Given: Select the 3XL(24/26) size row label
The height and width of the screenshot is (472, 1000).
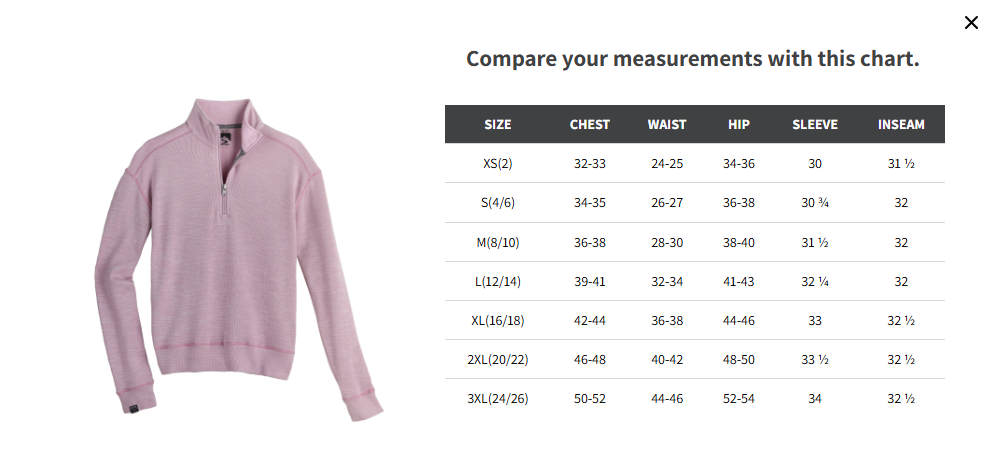Looking at the screenshot, I should (497, 399).
